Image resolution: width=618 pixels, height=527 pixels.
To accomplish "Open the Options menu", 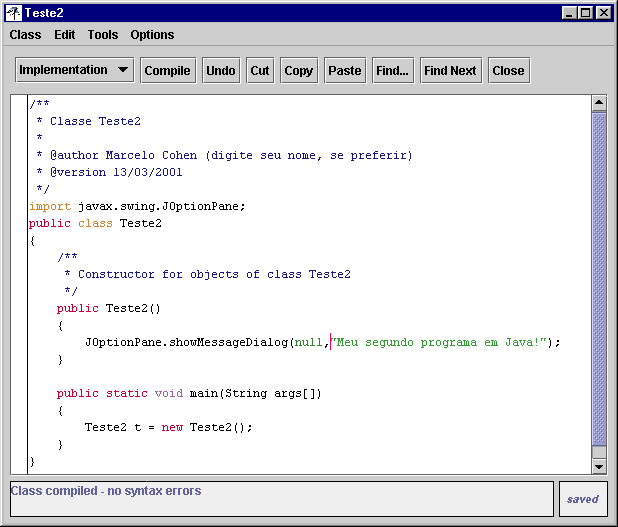I will (x=152, y=35).
